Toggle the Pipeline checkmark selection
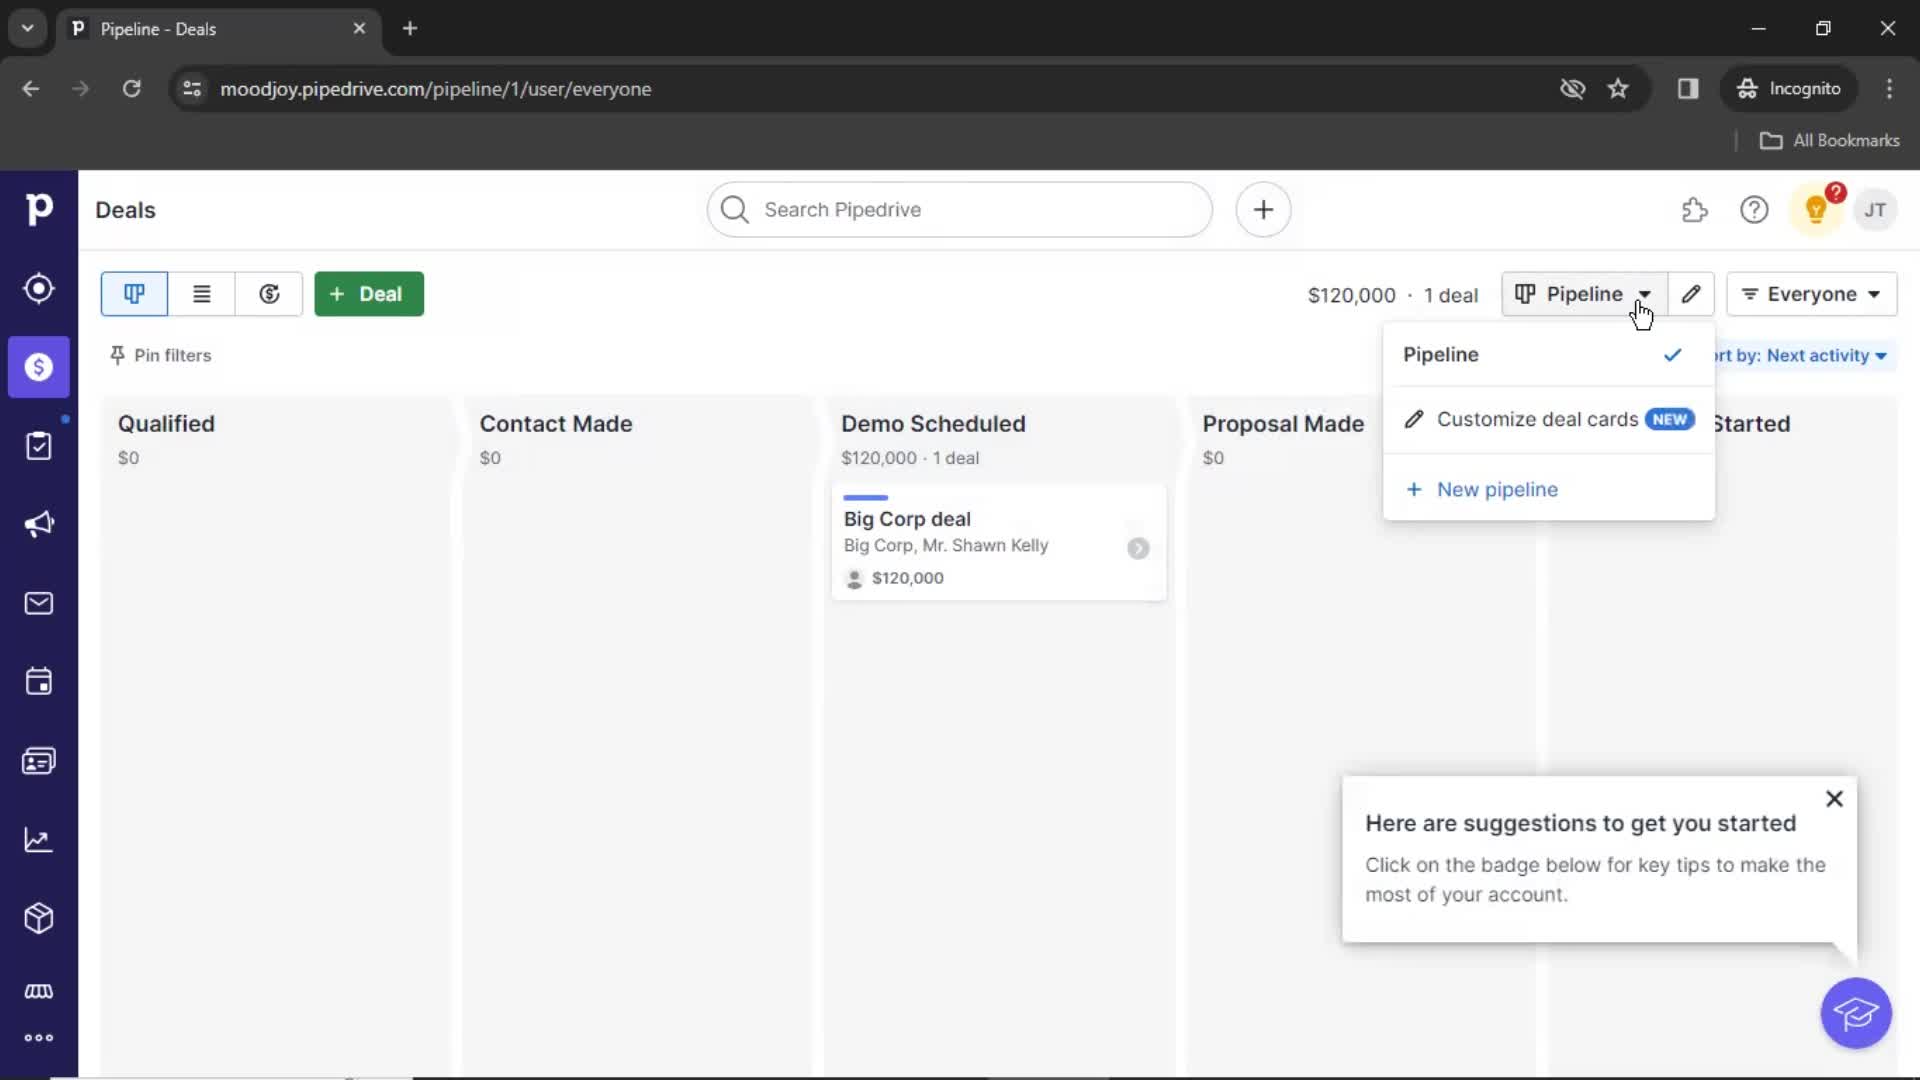 click(x=1671, y=353)
